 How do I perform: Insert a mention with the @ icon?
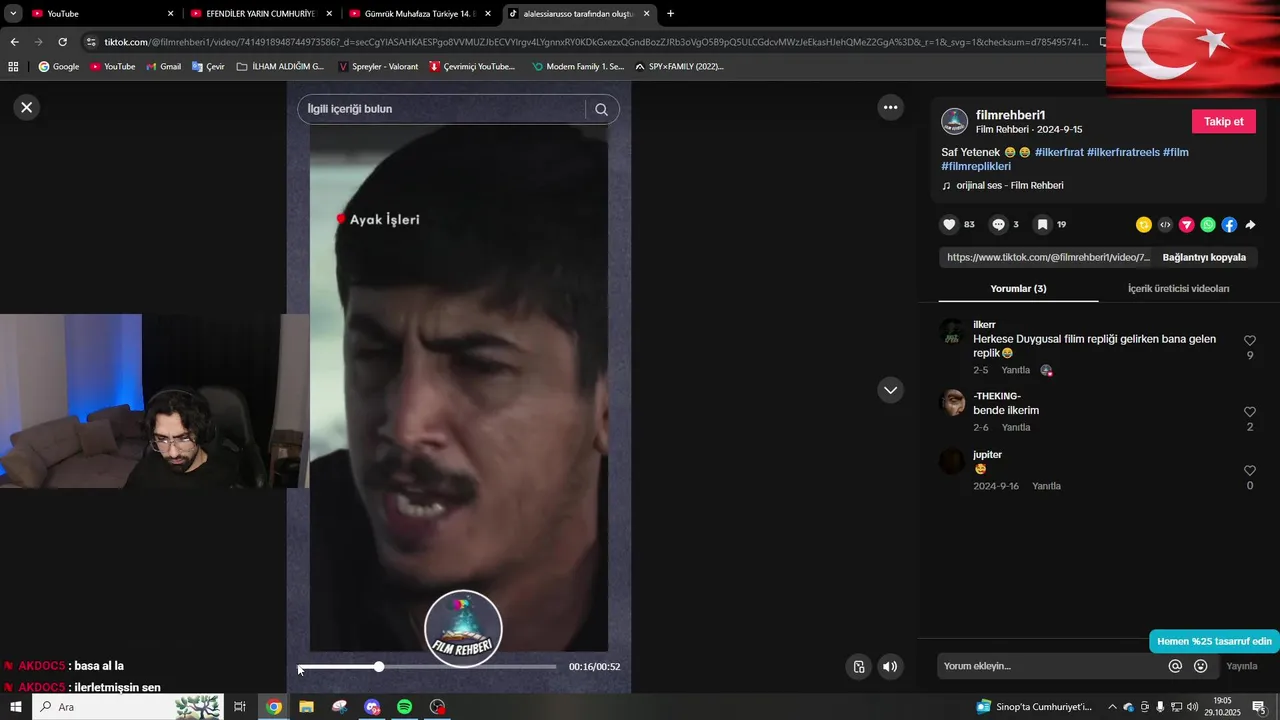pos(1175,666)
